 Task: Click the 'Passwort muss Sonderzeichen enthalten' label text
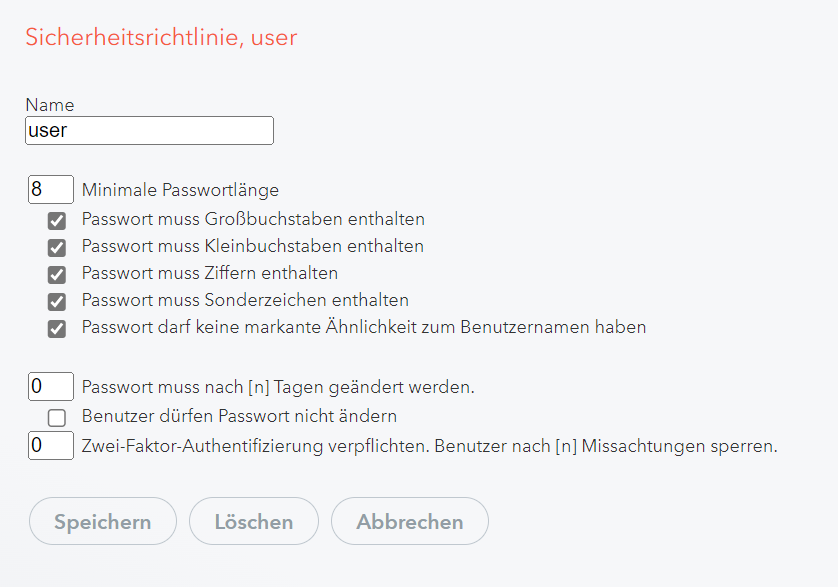click(245, 300)
